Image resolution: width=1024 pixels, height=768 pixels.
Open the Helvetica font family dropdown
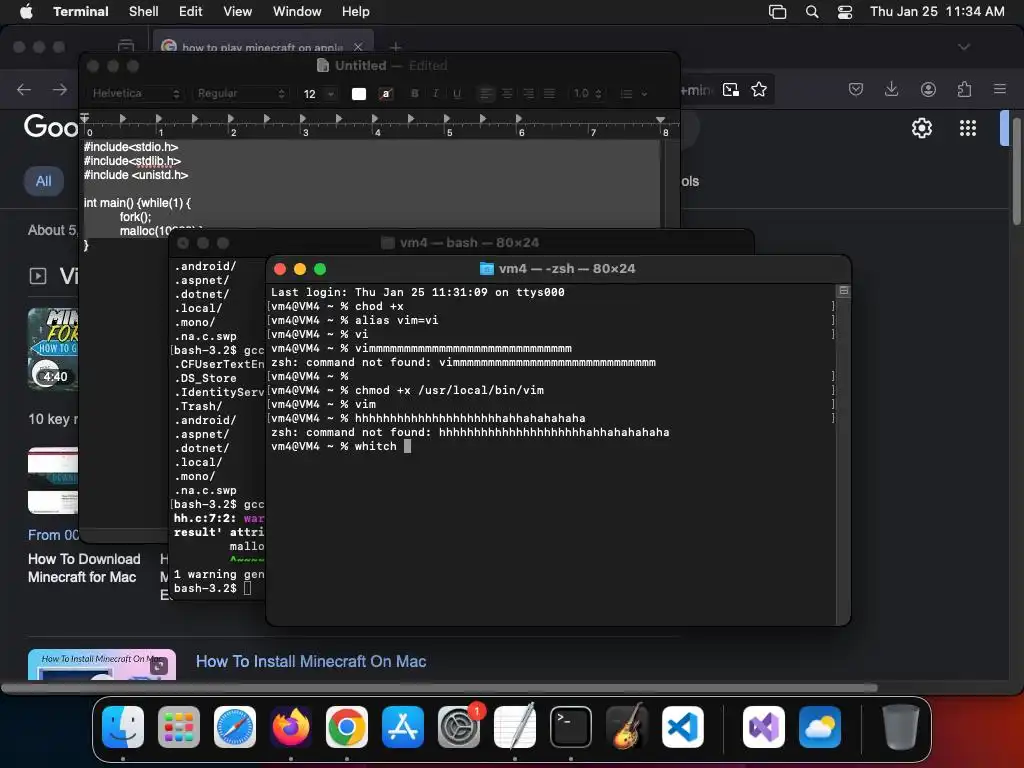(135, 93)
